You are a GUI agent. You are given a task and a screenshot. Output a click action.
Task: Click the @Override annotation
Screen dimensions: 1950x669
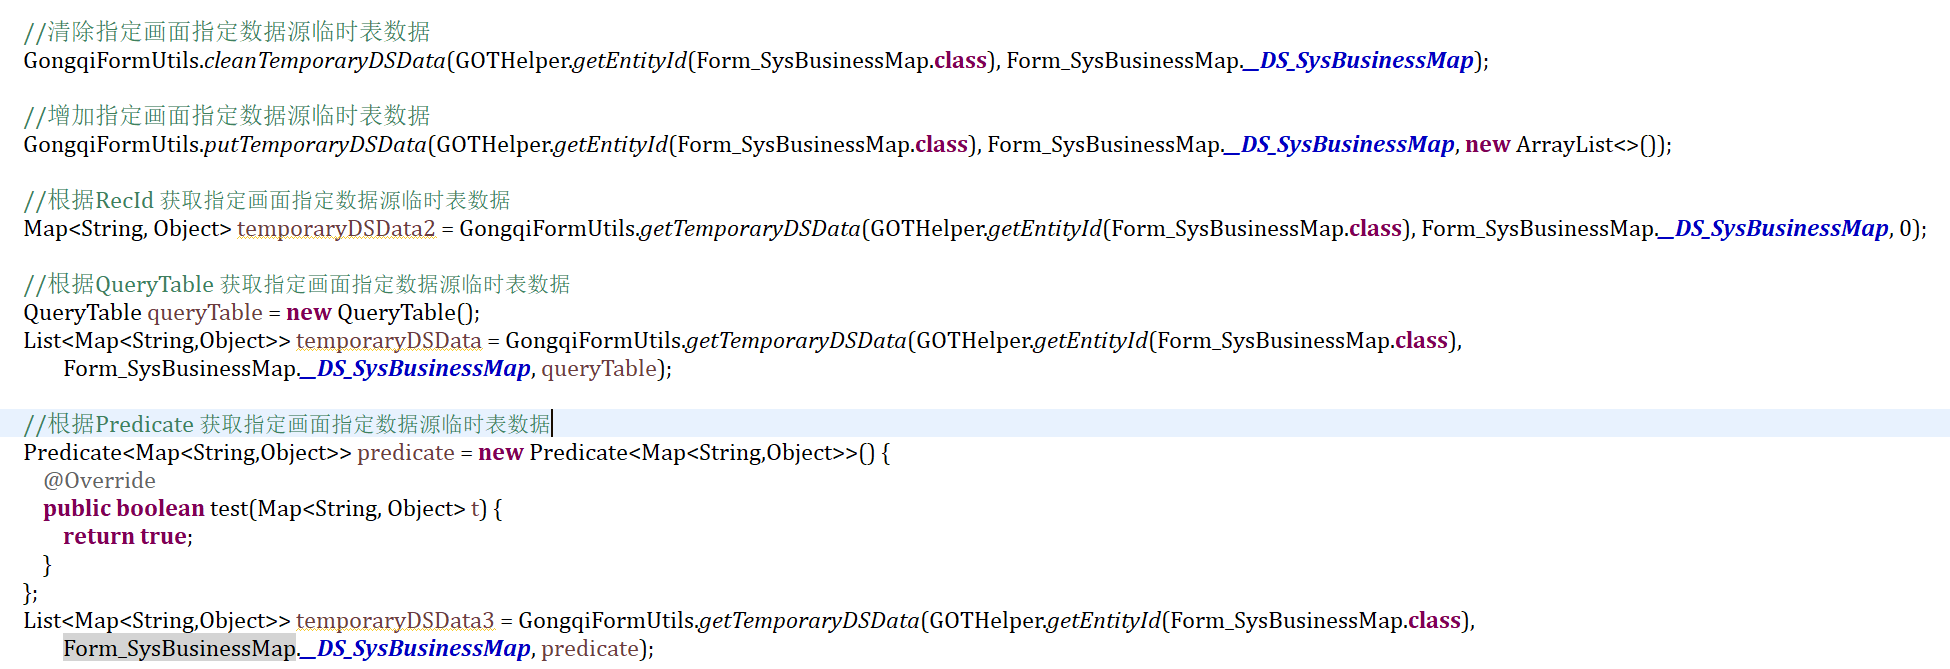[x=99, y=481]
